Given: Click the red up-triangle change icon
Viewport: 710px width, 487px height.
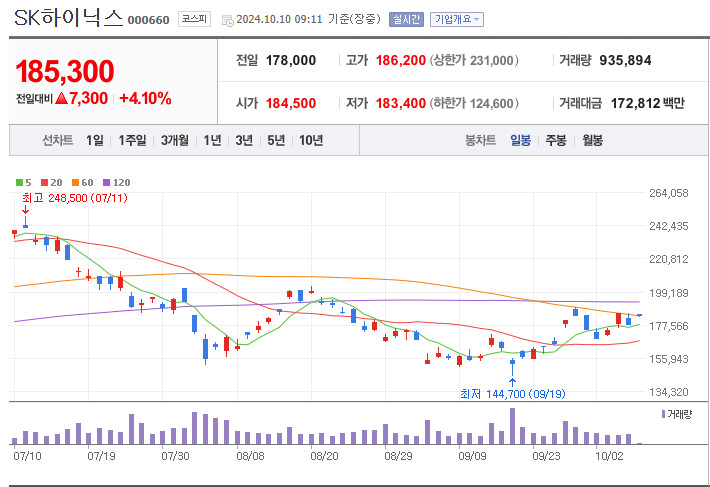Looking at the screenshot, I should (x=61, y=98).
